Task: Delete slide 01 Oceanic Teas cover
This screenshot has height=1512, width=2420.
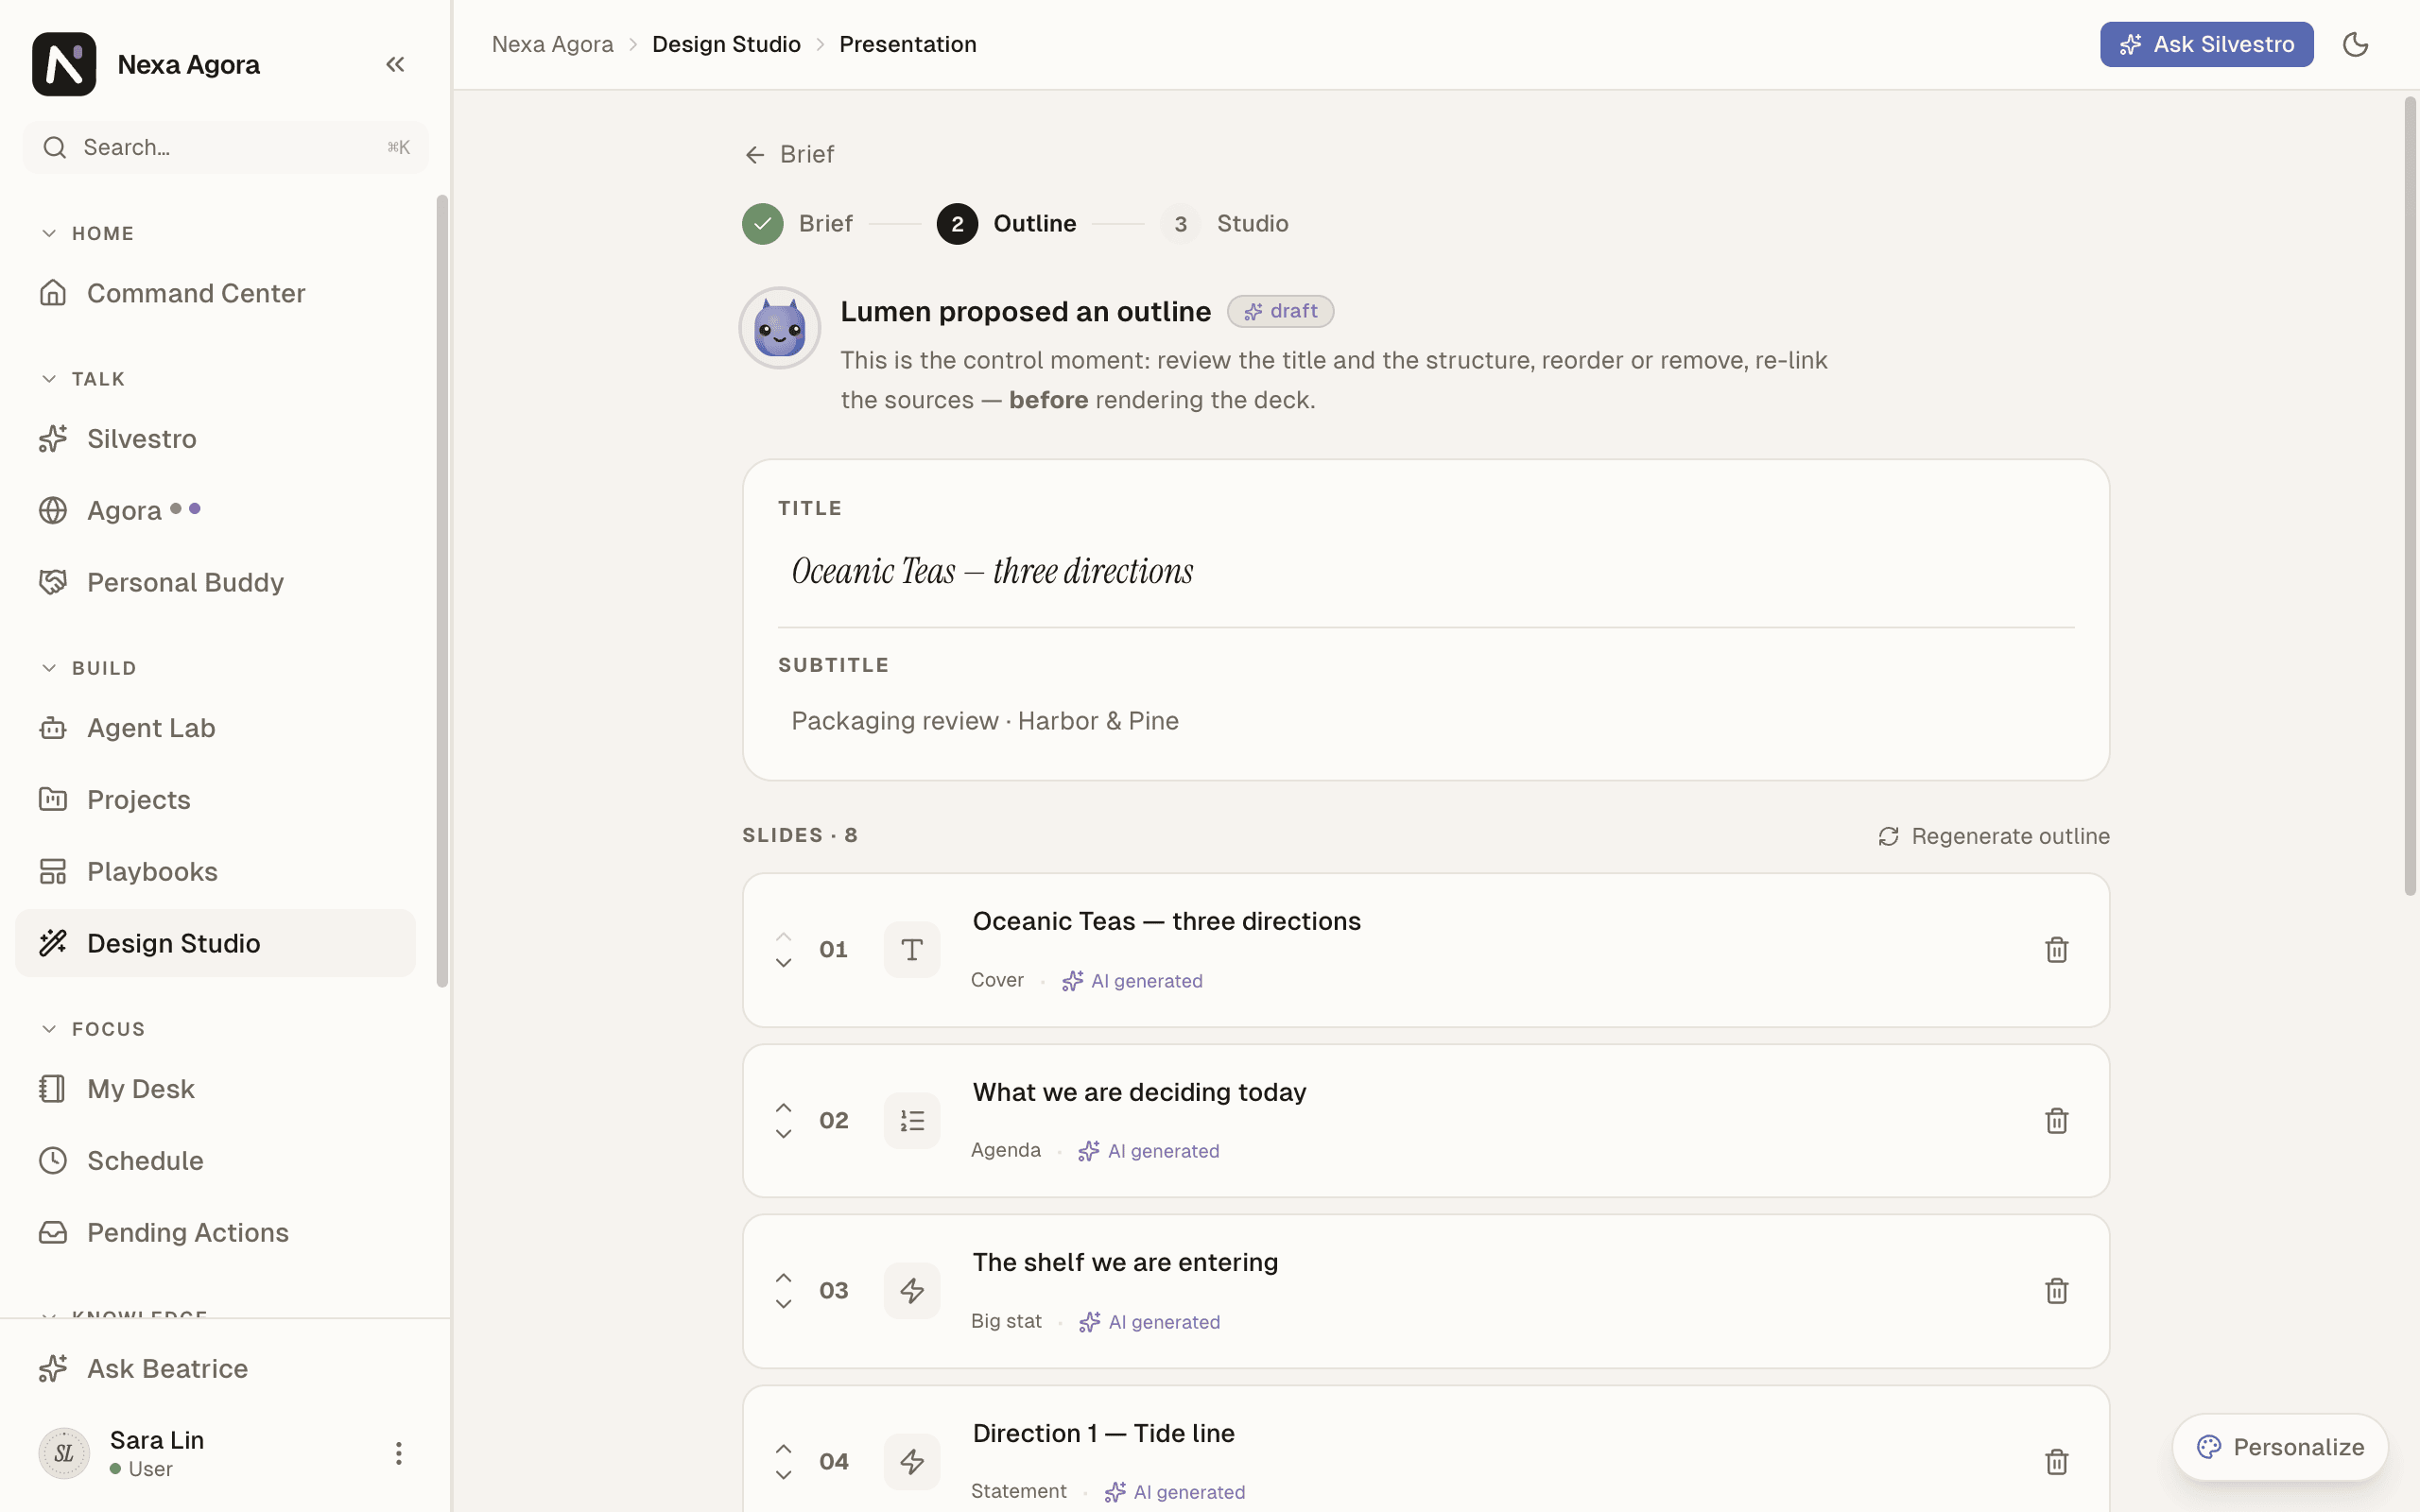Action: pos(2056,950)
